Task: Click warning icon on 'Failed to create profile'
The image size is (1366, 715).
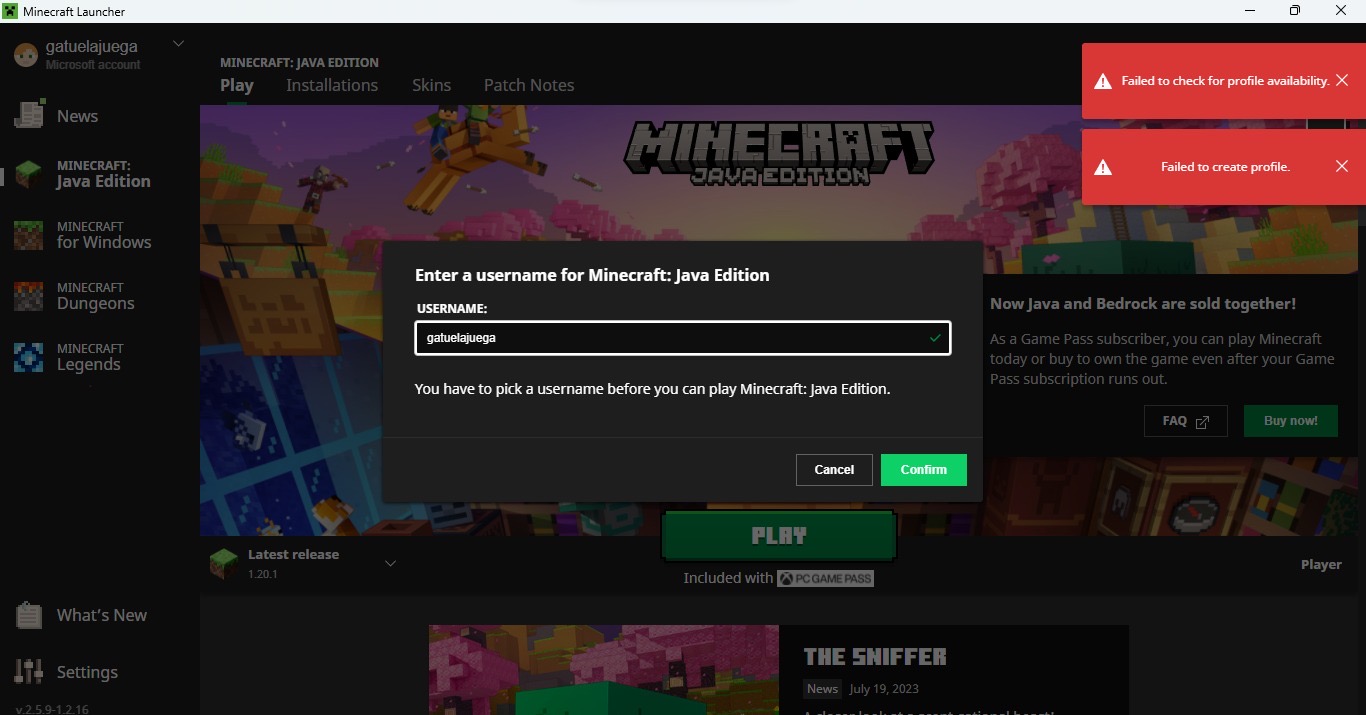Action: [x=1103, y=167]
